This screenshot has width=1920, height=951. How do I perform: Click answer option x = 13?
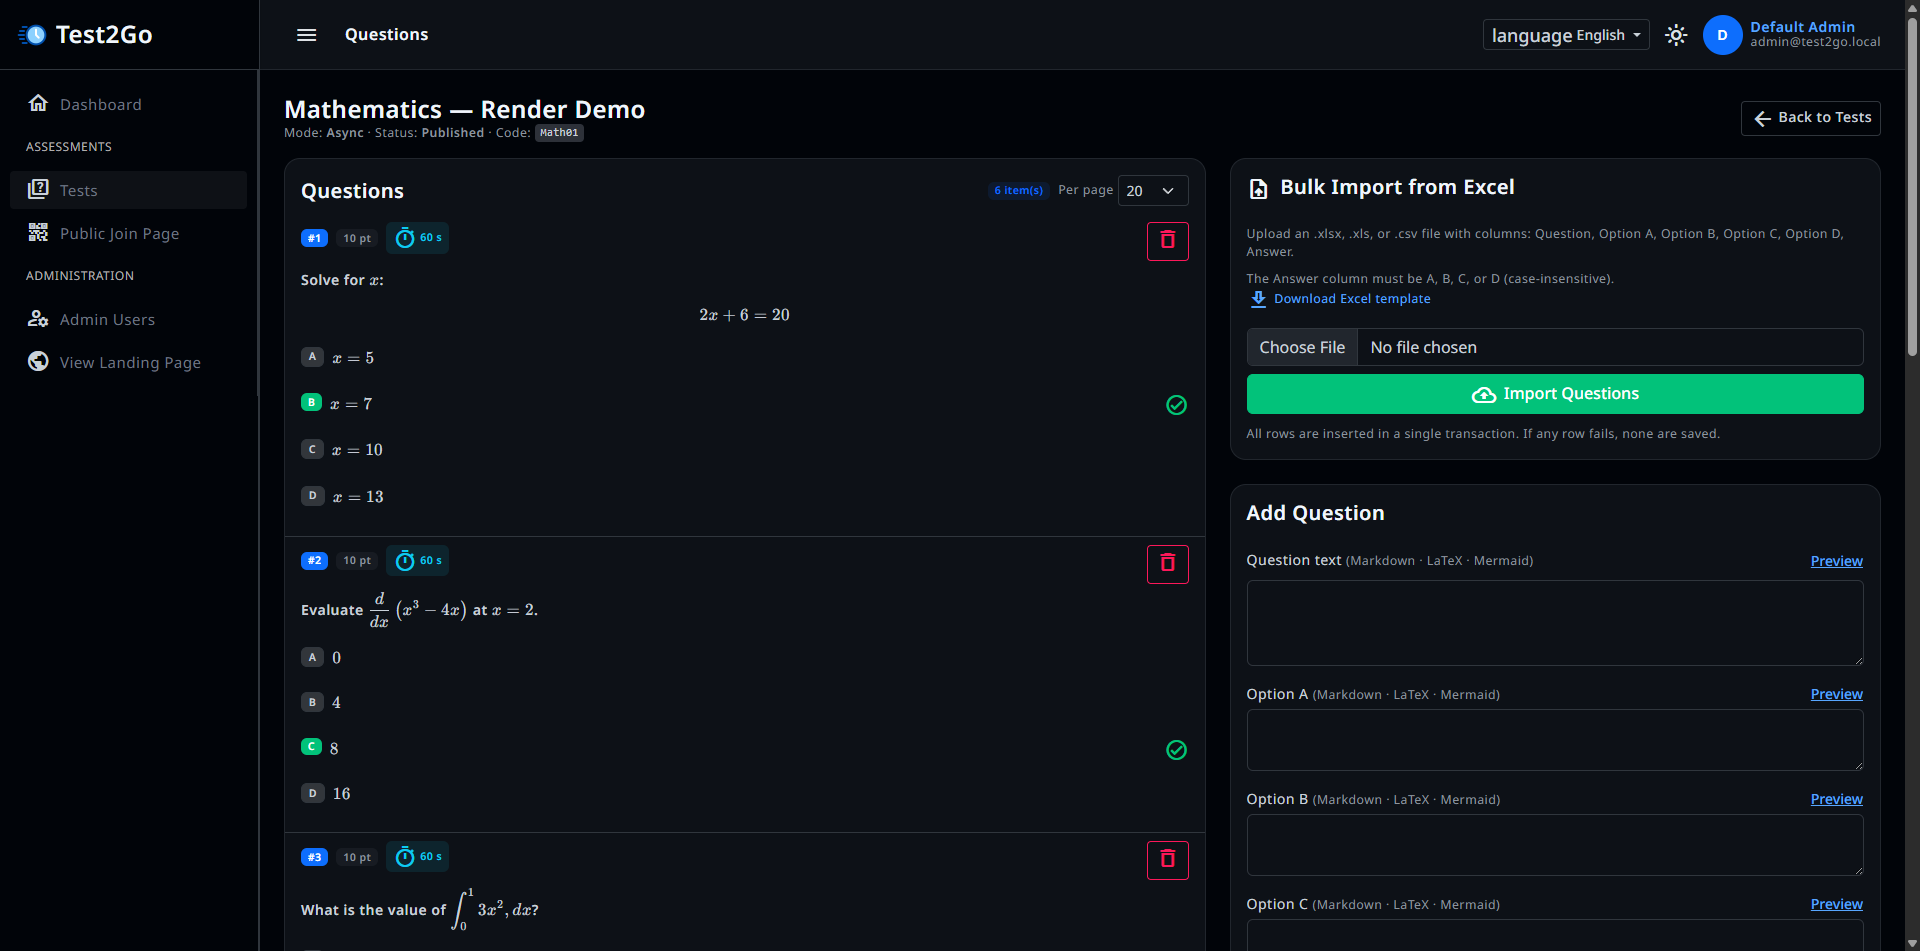[x=358, y=497]
